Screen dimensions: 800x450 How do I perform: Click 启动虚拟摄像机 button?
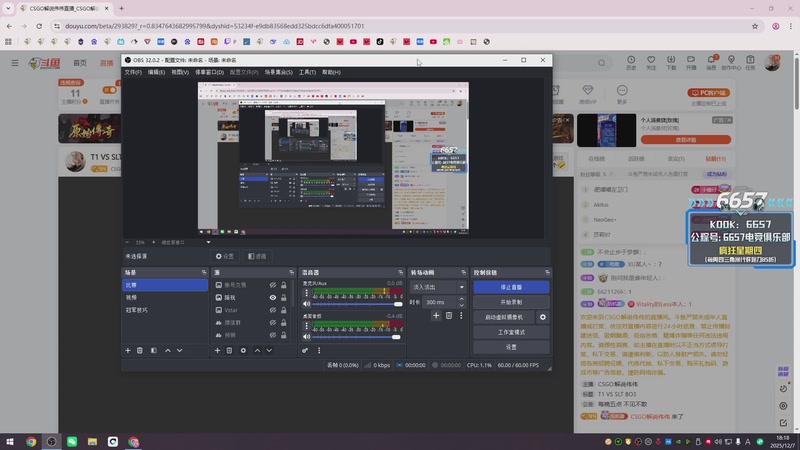[x=504, y=317]
